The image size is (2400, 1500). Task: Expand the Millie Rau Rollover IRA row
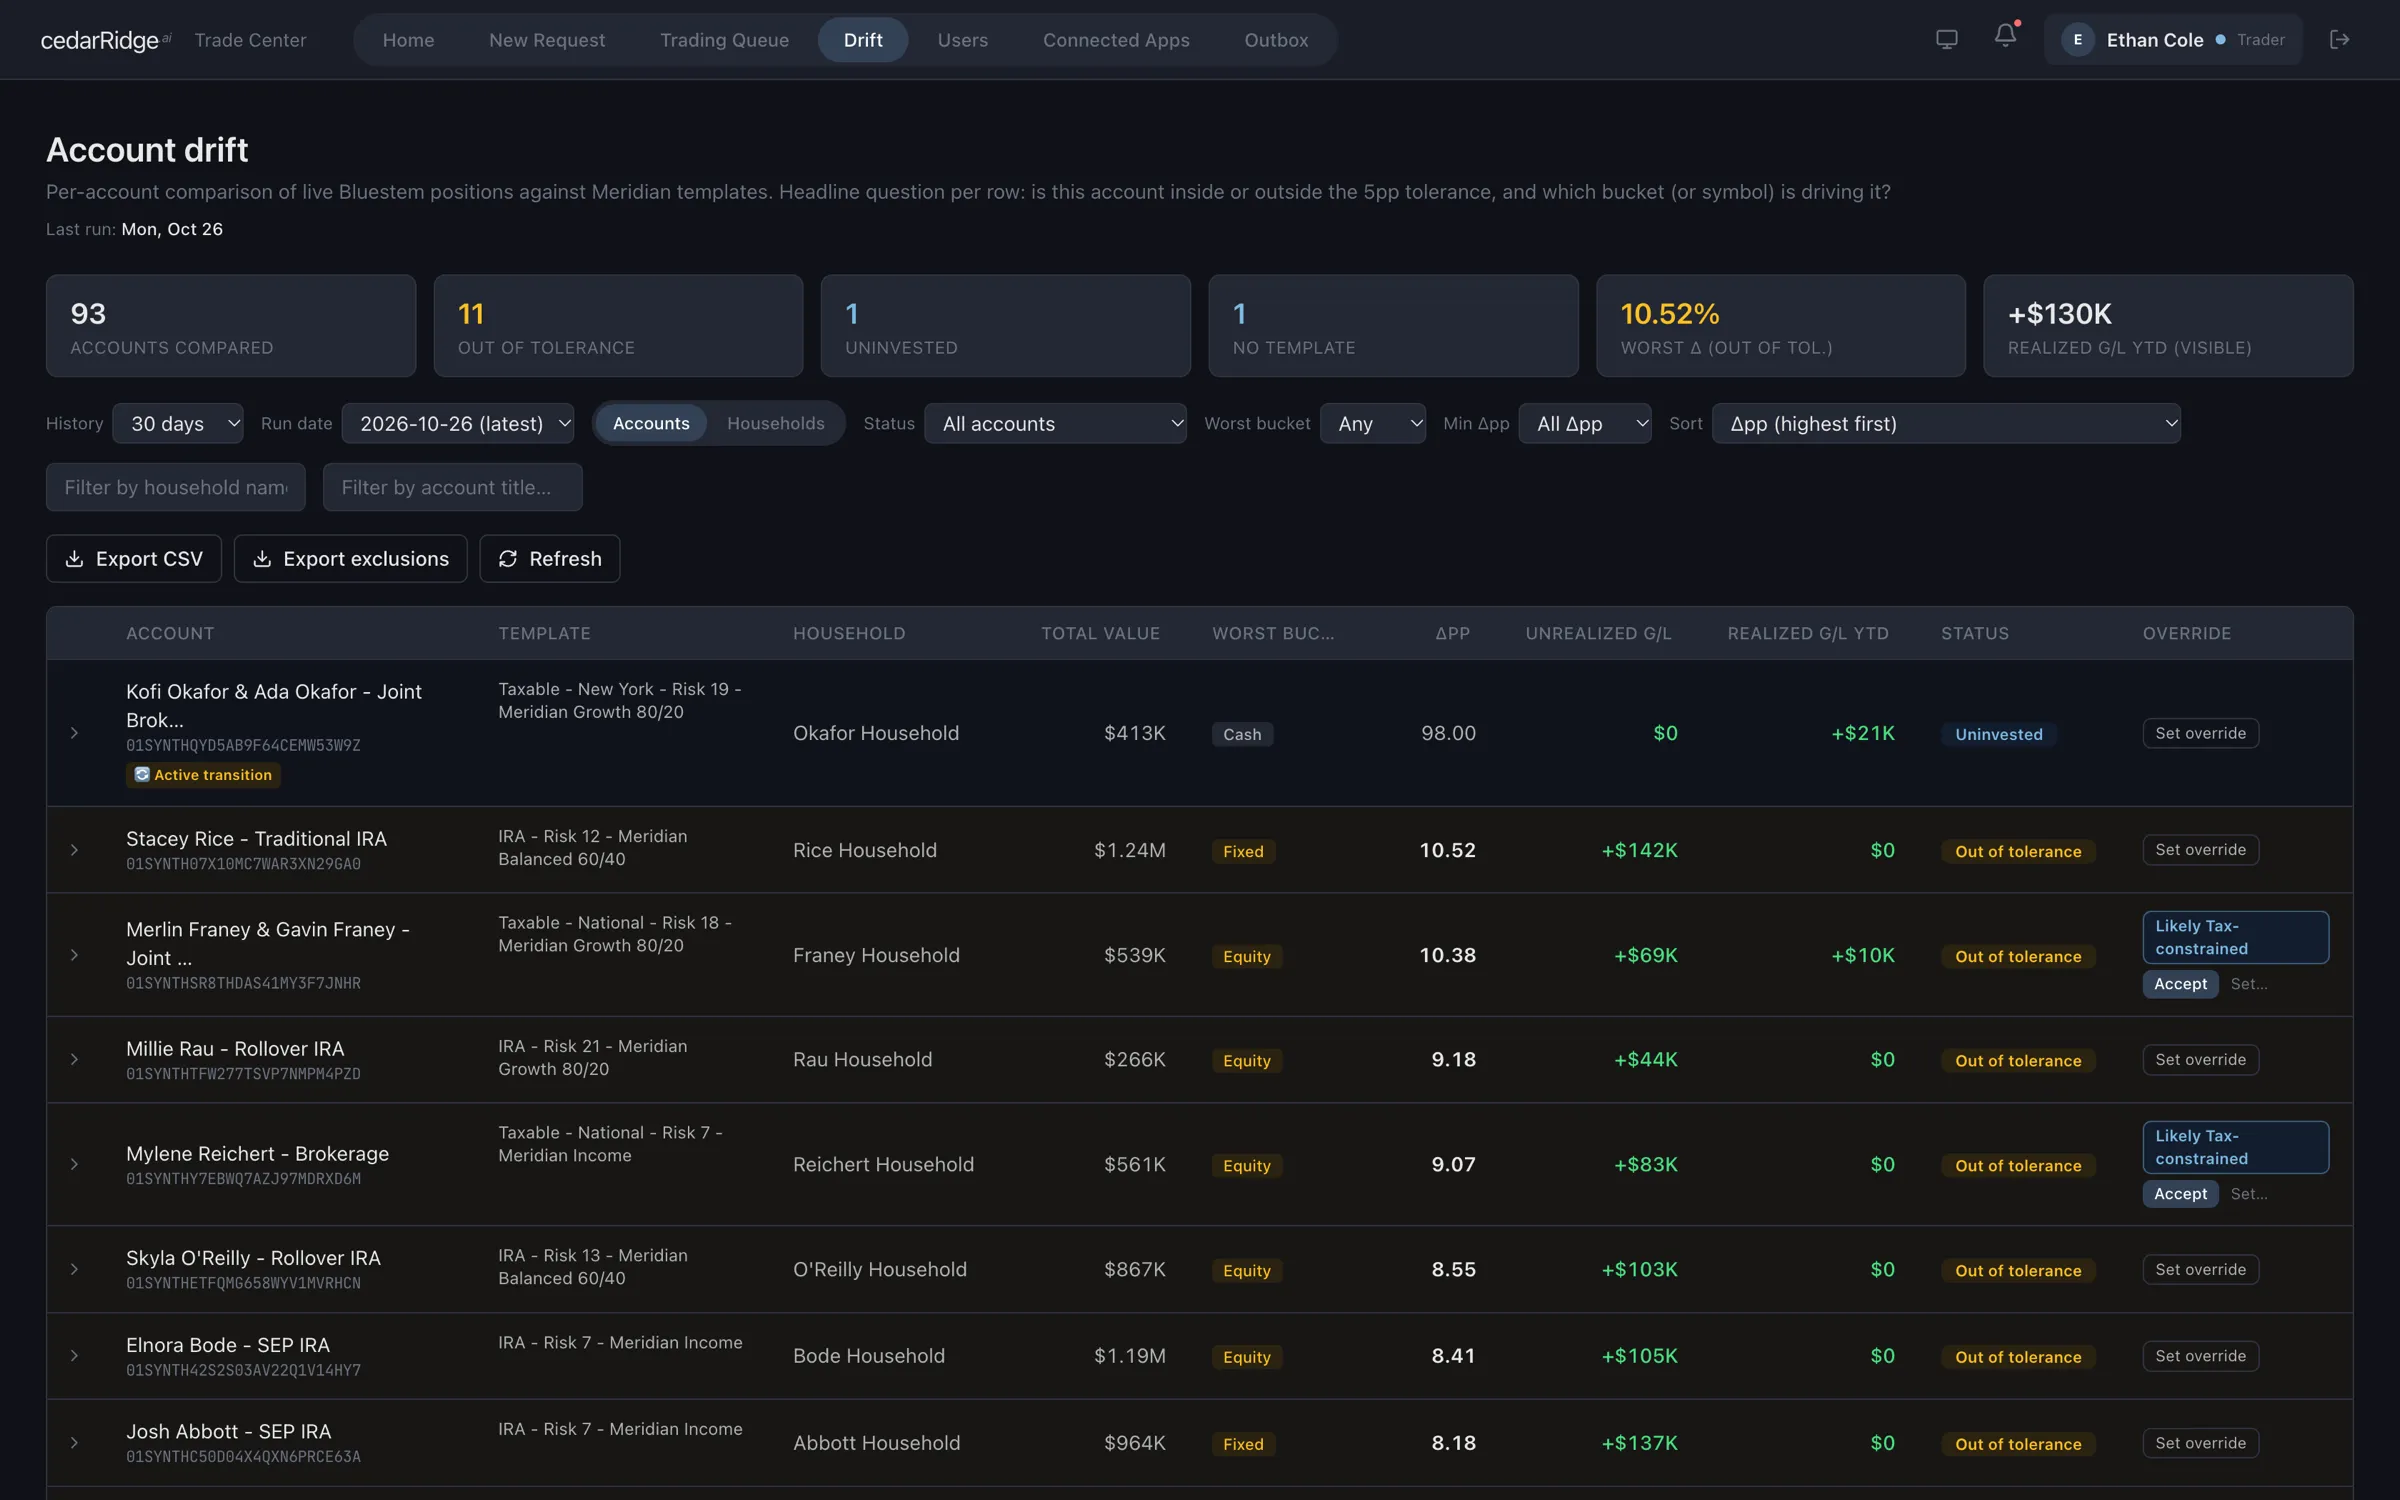coord(74,1059)
